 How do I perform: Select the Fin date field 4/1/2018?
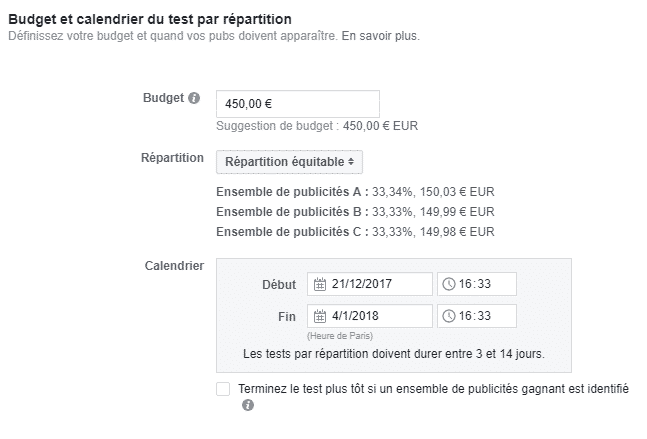(x=376, y=316)
